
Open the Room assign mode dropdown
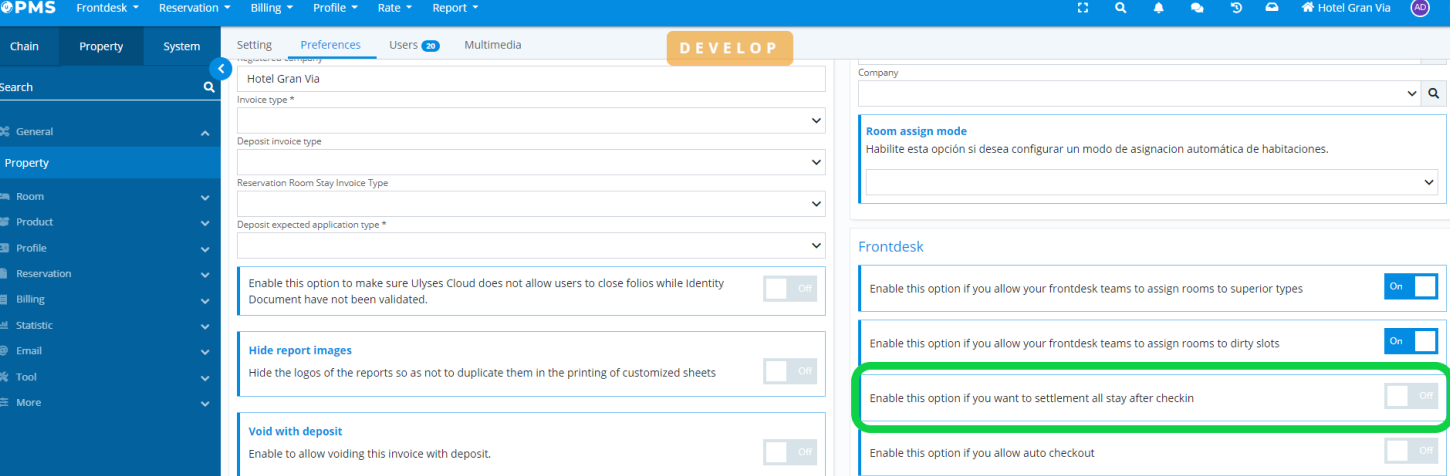pyautogui.click(x=1152, y=182)
